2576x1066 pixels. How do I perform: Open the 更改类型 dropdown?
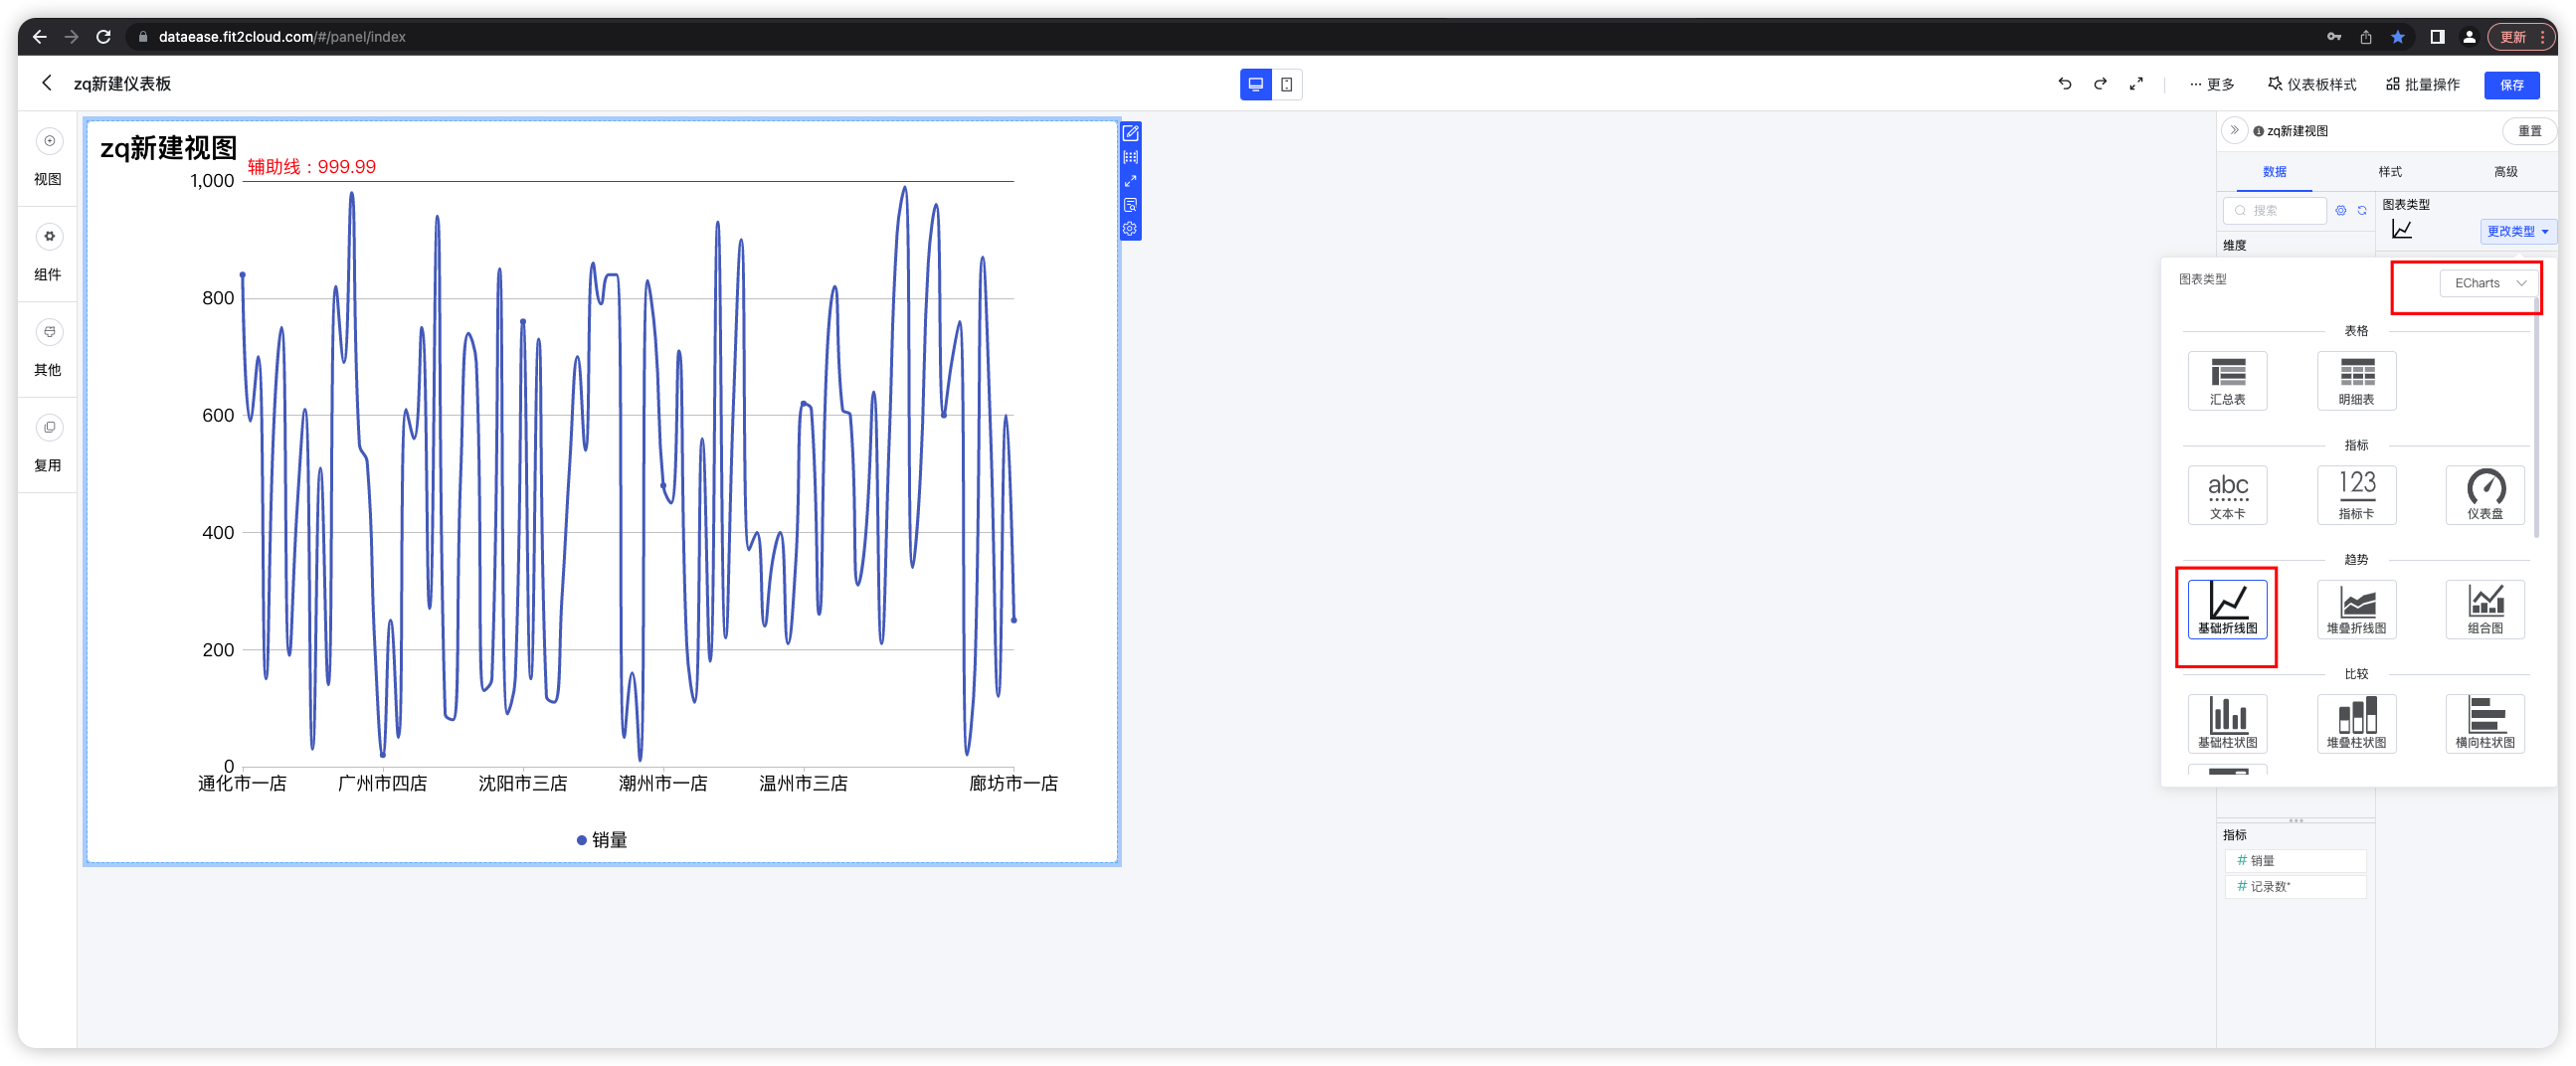(2516, 231)
